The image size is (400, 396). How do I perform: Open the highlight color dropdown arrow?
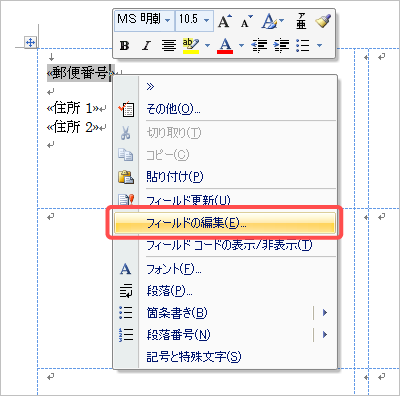point(207,45)
